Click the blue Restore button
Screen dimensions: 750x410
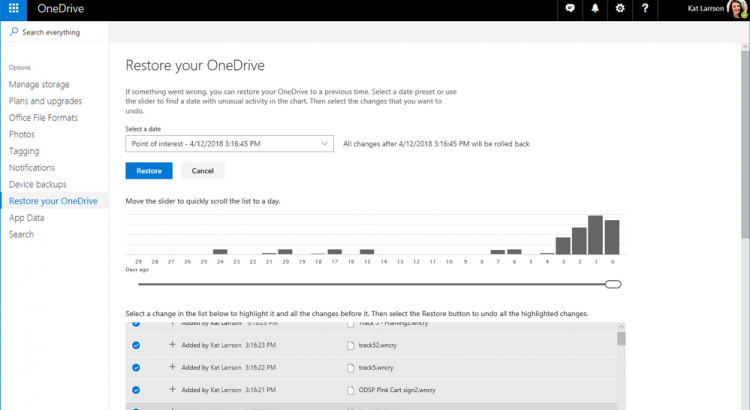click(149, 171)
